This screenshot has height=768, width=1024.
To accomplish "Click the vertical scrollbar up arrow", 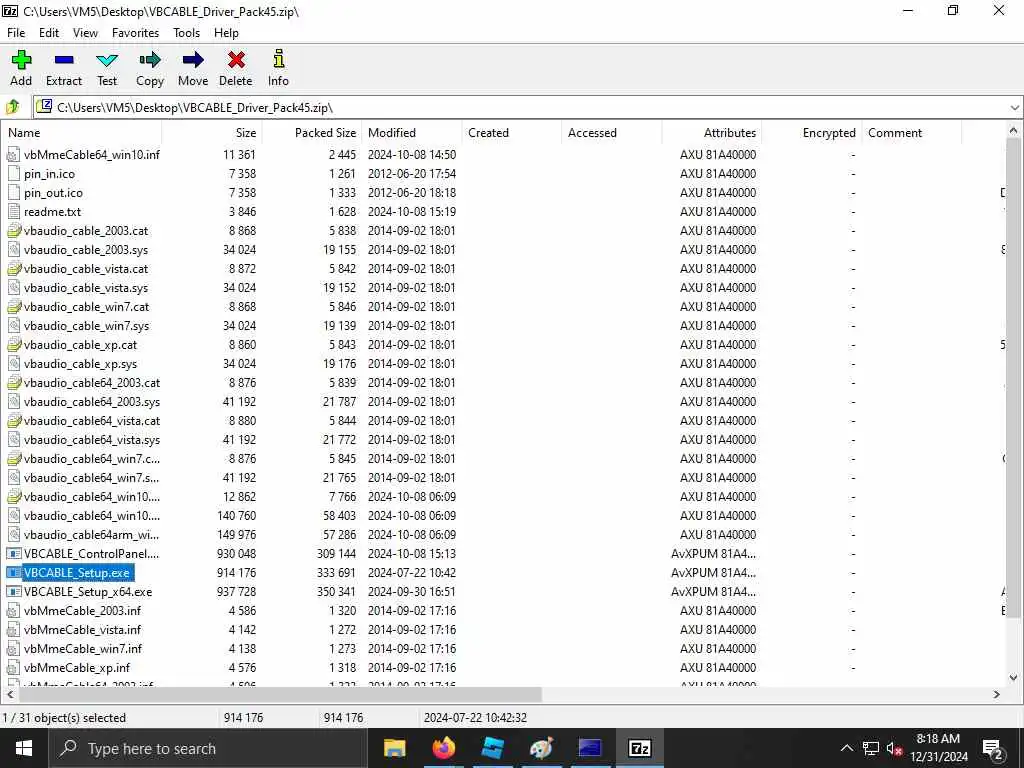I will click(x=1013, y=131).
